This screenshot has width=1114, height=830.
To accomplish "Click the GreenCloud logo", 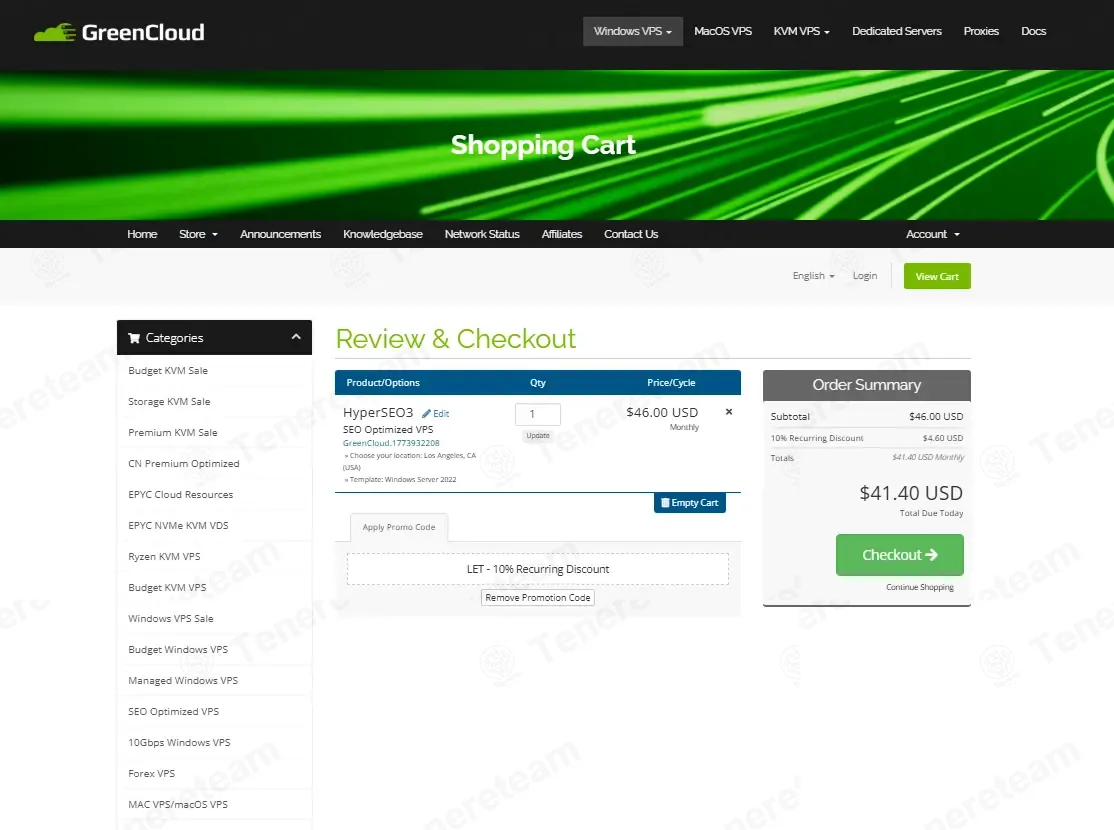I will [x=119, y=32].
